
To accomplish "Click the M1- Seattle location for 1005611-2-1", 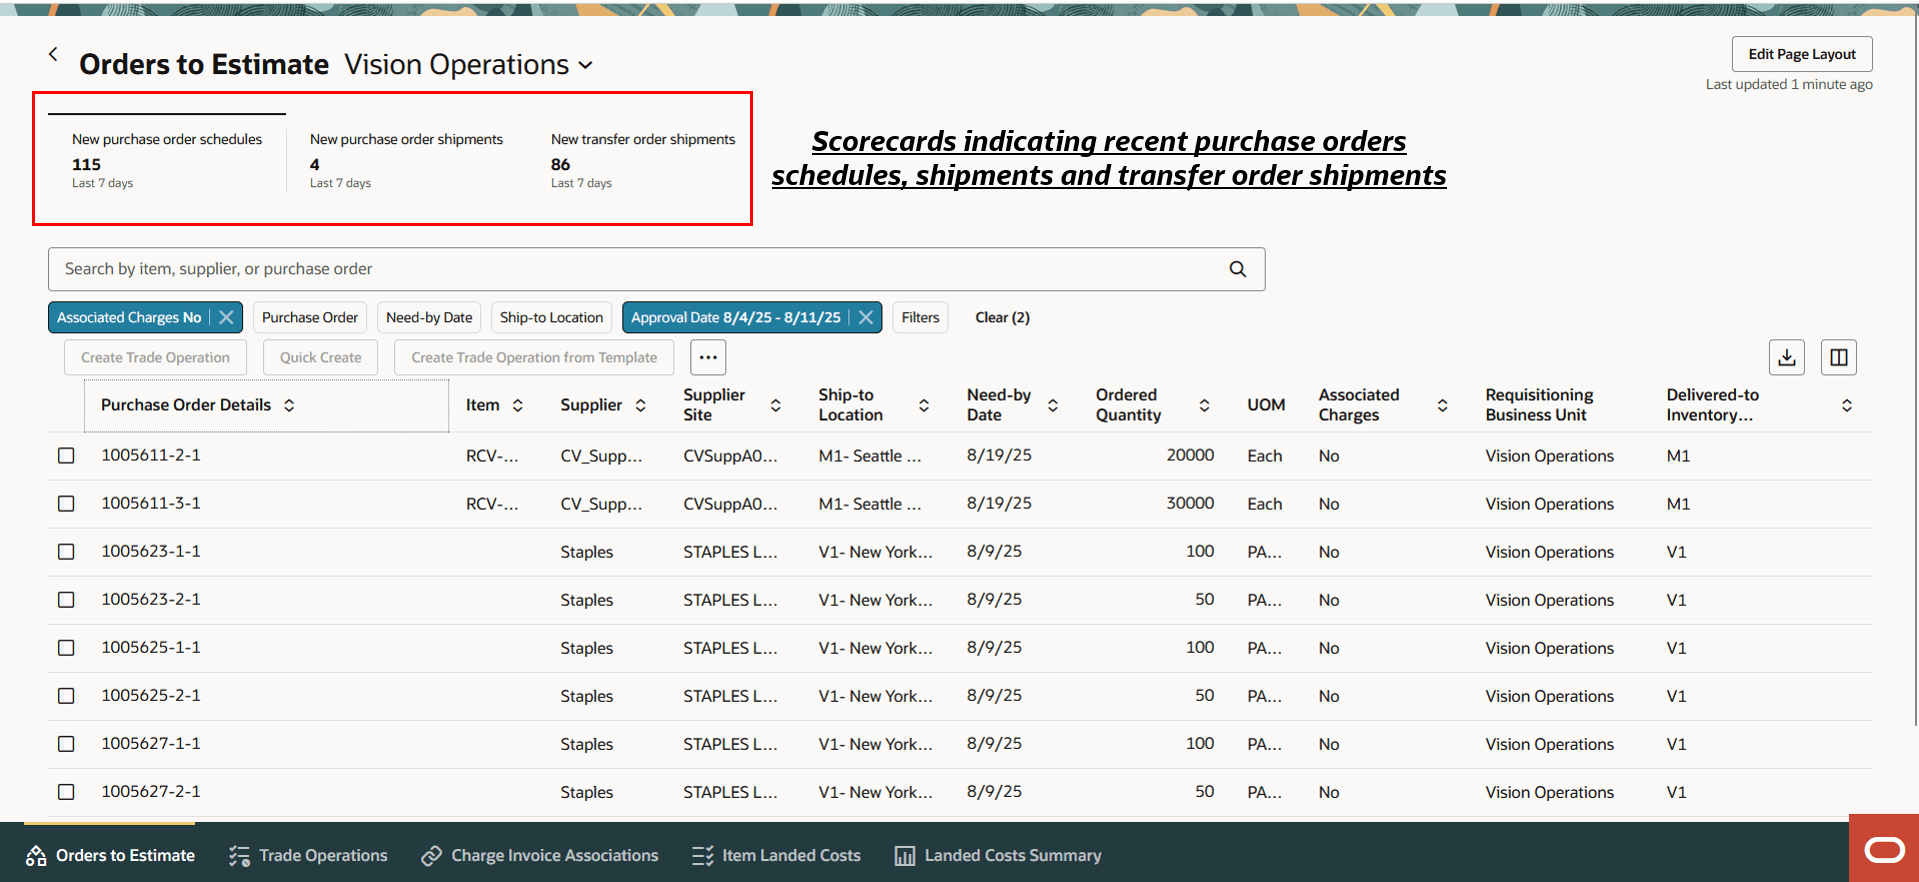I will point(870,456).
